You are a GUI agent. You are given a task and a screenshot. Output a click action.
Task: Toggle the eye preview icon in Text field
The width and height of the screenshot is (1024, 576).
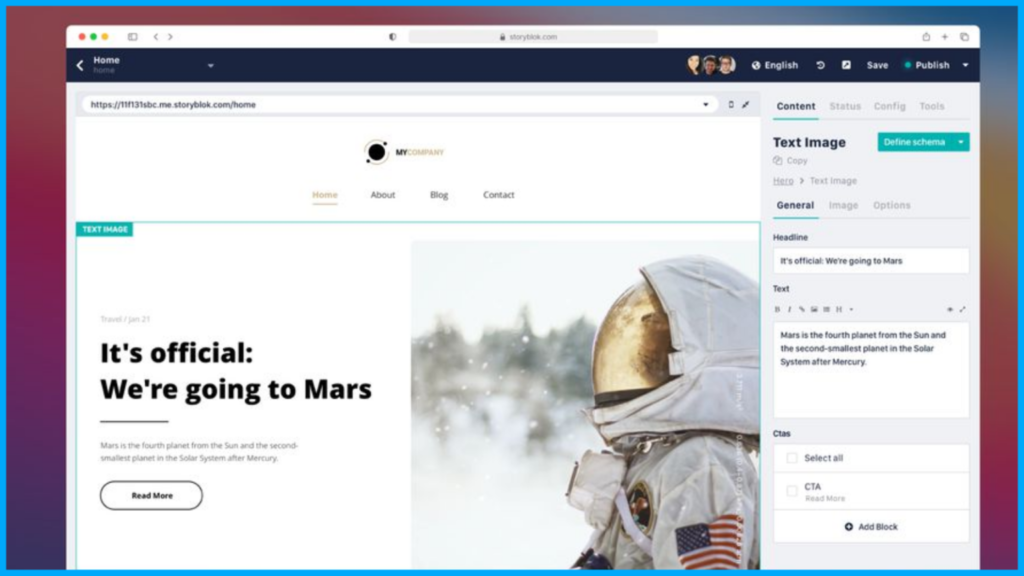[x=950, y=309]
